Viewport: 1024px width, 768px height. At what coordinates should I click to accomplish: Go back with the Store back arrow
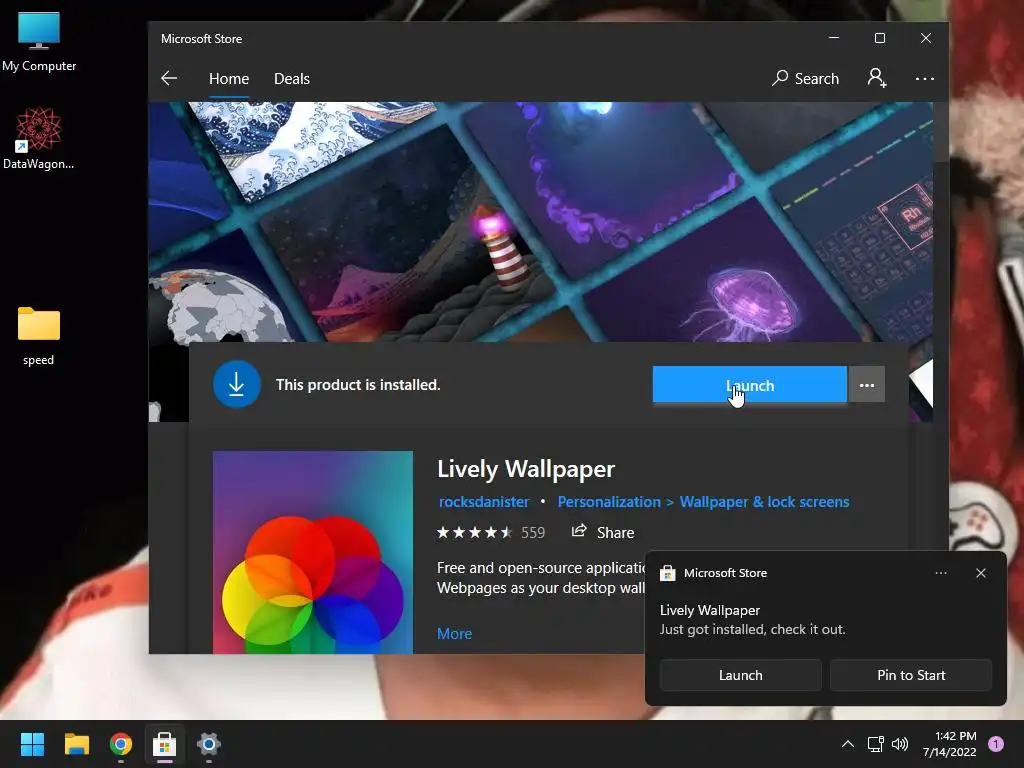pos(169,78)
